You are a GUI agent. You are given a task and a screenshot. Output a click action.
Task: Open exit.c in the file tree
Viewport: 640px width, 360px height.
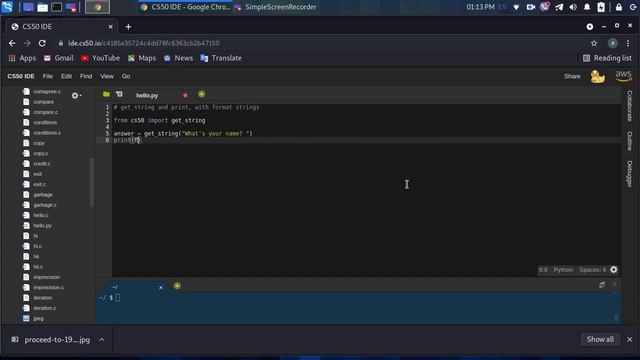tap(40, 184)
